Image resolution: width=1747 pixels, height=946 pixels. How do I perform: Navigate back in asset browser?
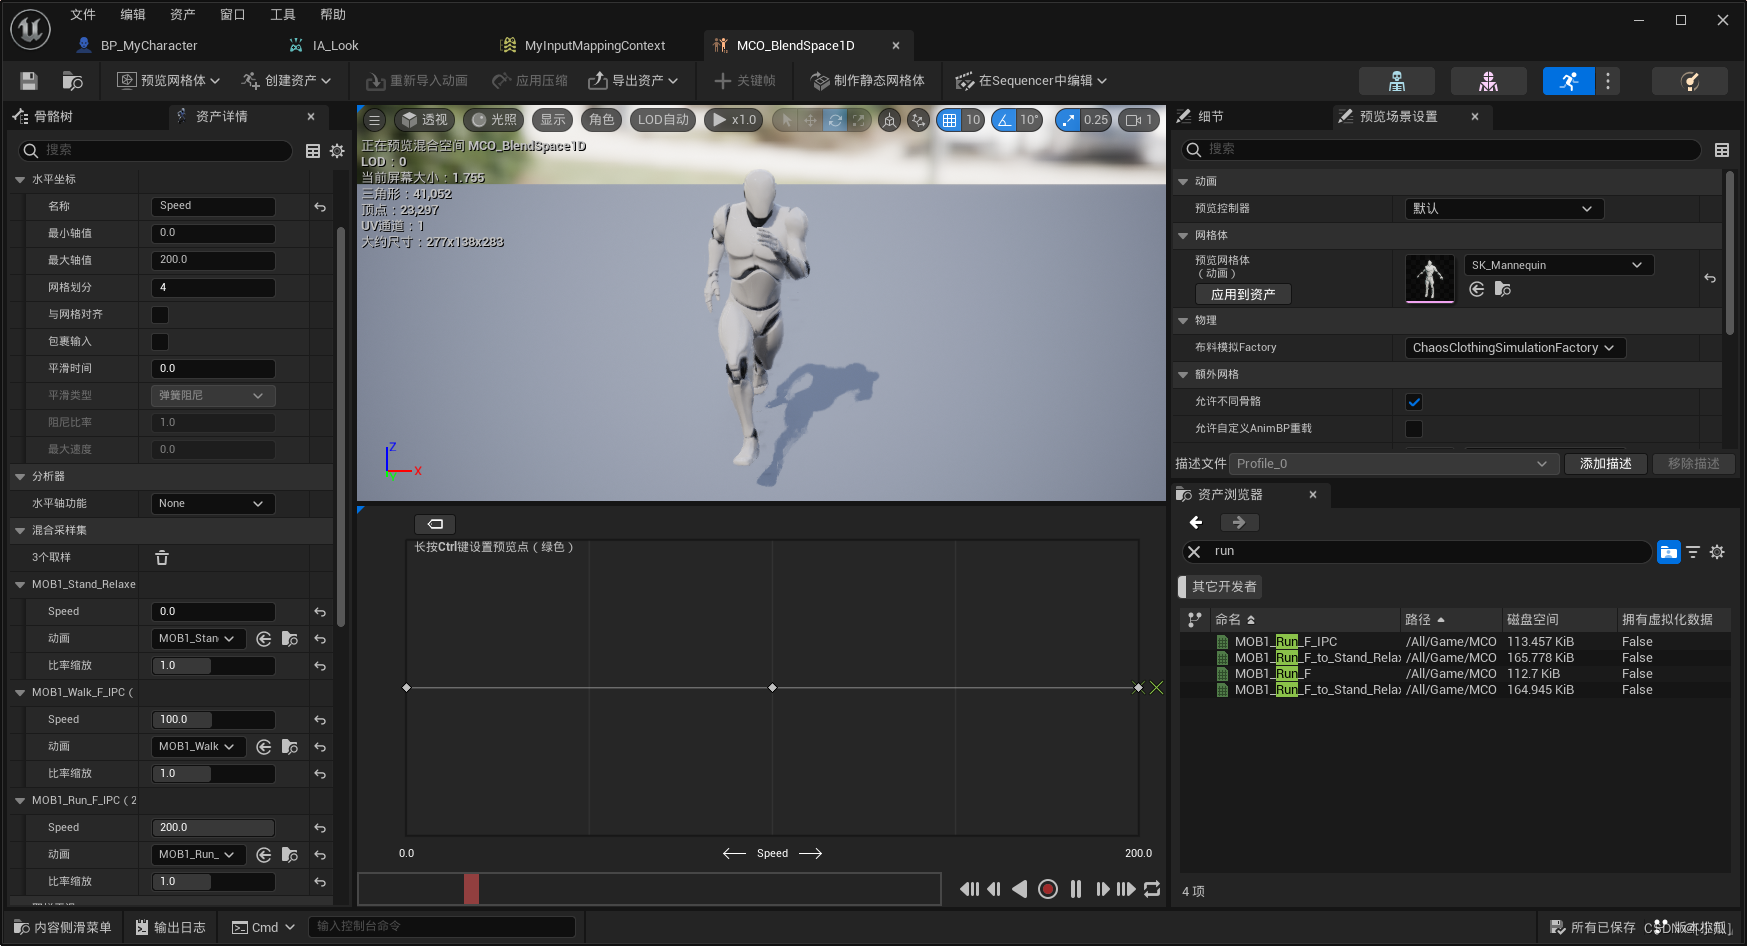(x=1196, y=523)
